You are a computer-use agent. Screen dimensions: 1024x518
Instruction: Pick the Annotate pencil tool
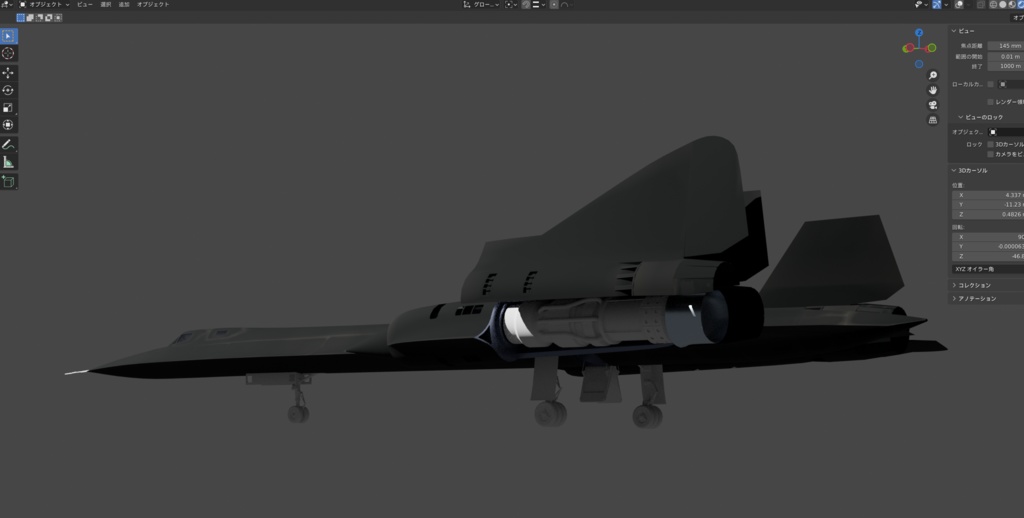click(x=8, y=144)
